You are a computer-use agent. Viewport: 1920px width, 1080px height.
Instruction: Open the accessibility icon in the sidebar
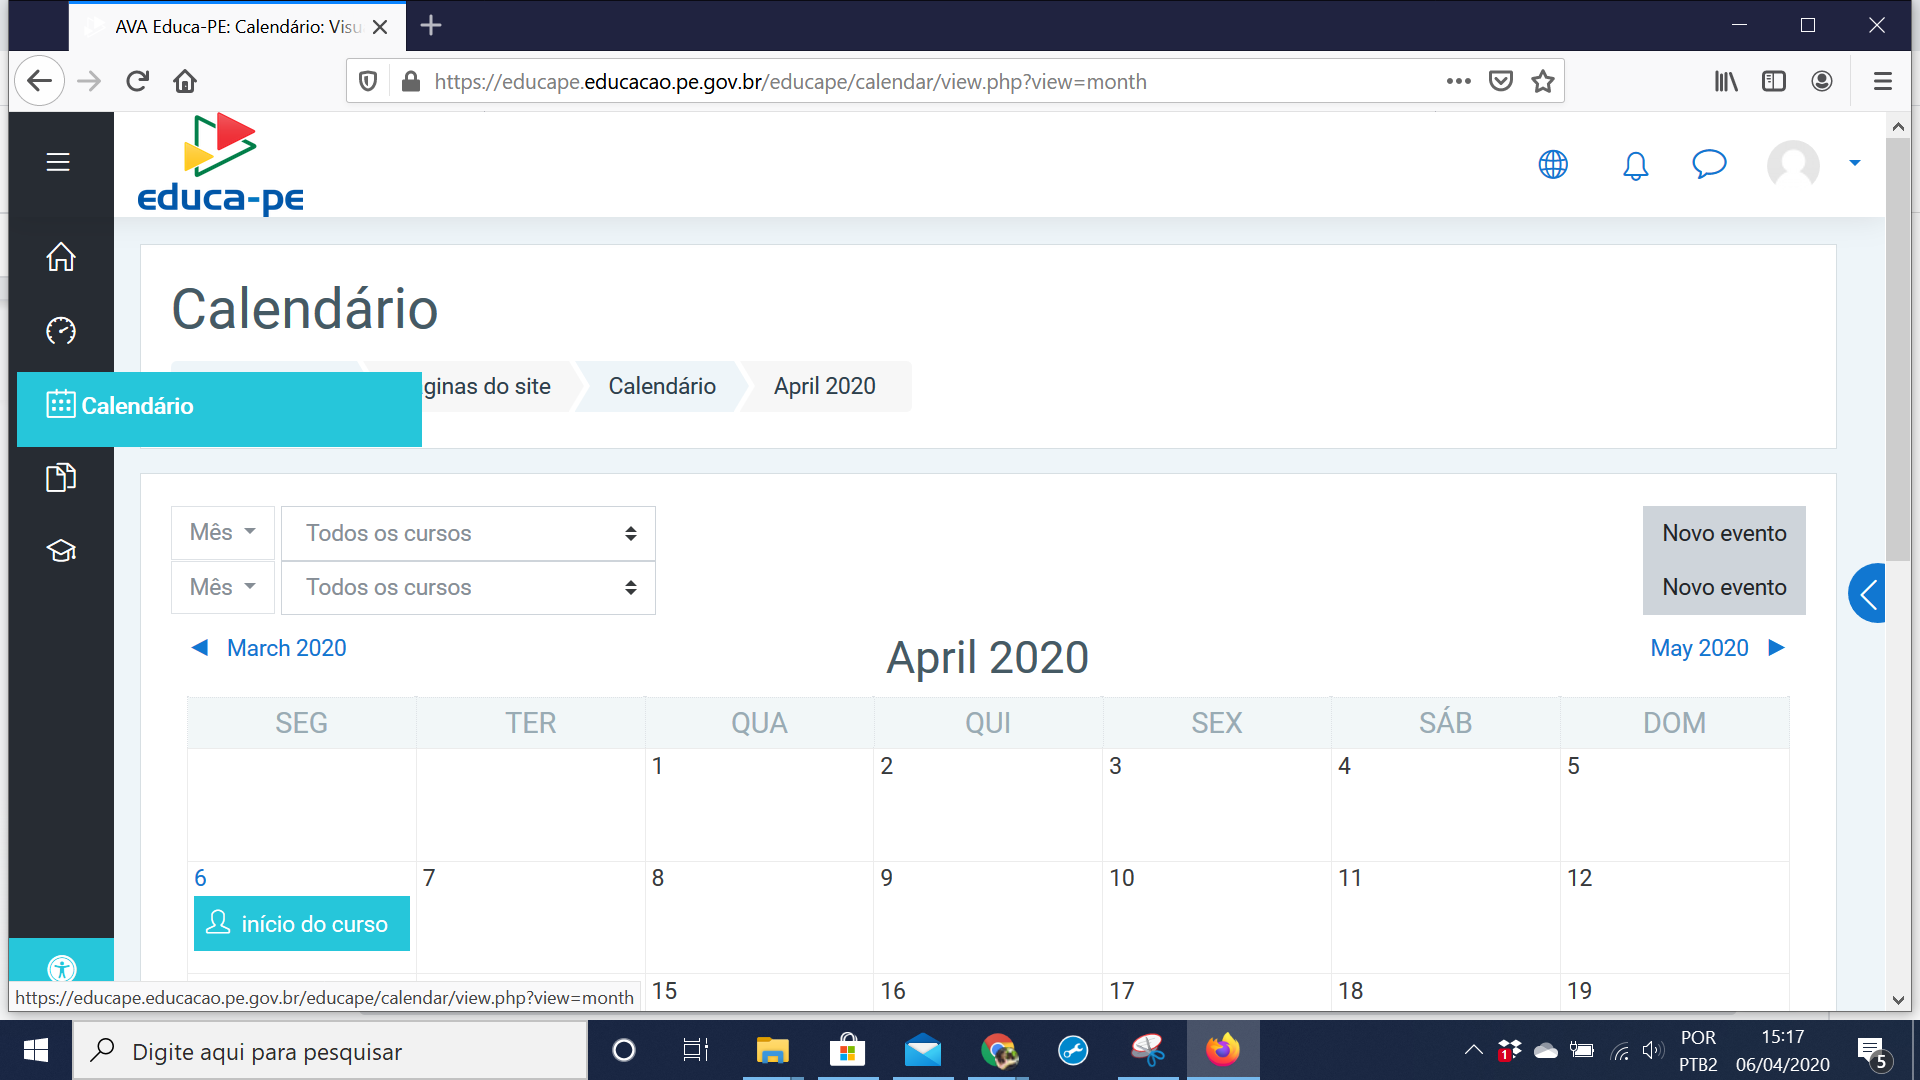[61, 968]
